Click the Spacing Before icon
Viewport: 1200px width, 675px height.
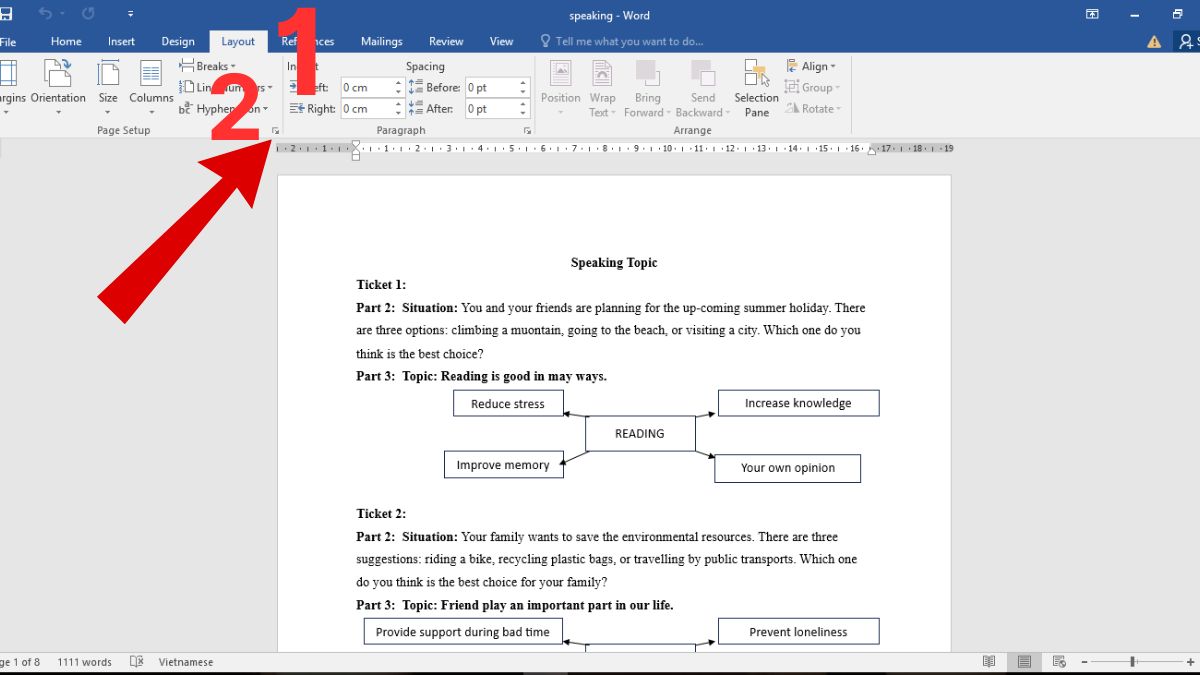[x=416, y=87]
